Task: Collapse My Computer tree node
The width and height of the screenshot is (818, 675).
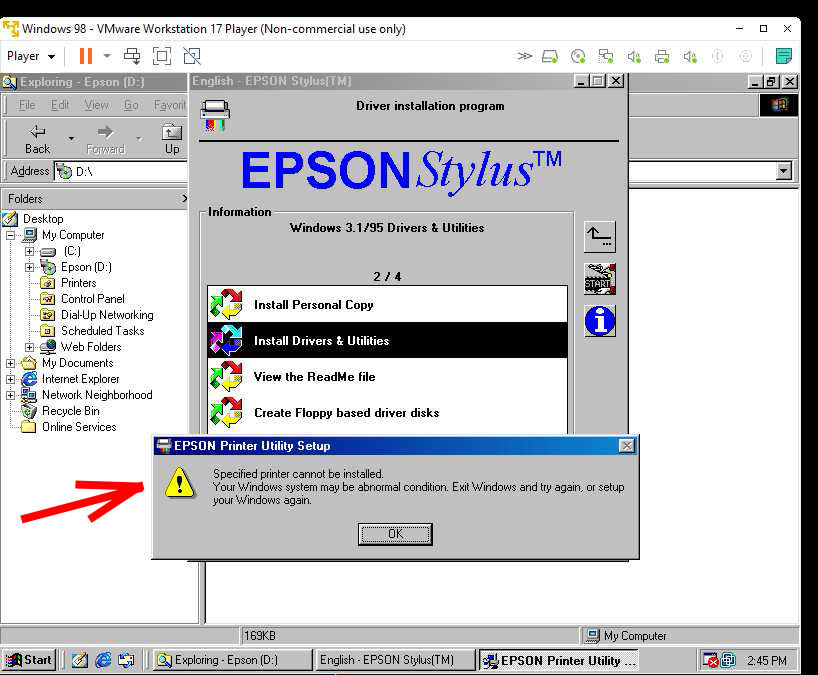Action: pyautogui.click(x=10, y=235)
